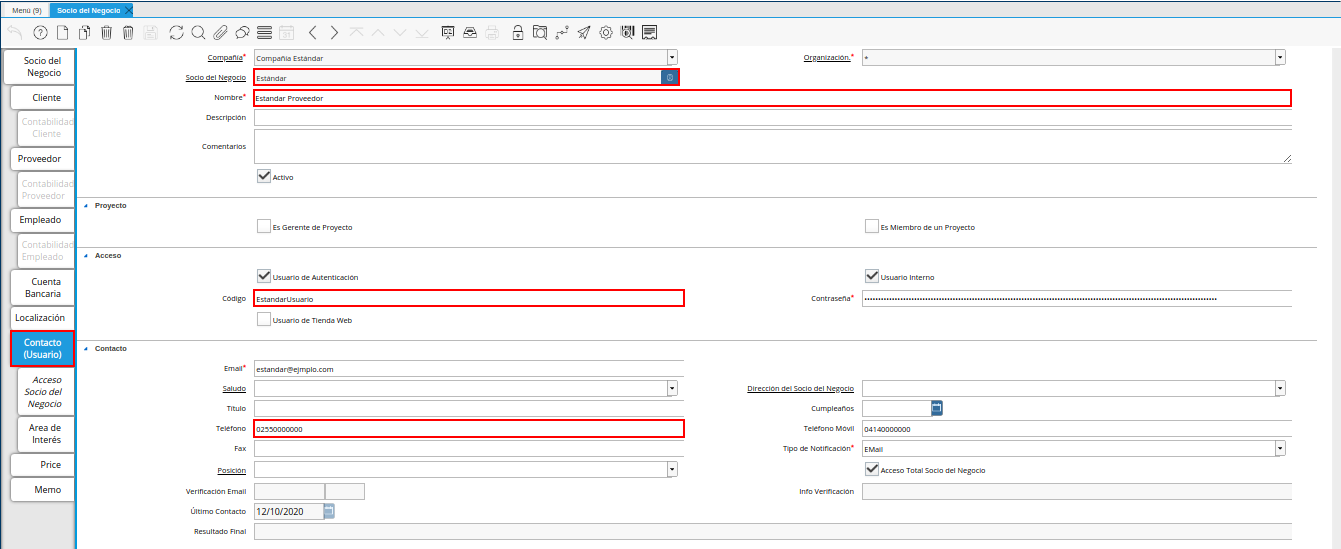Go to detail tab with right chevron
The width and height of the screenshot is (1341, 549).
(334, 32)
